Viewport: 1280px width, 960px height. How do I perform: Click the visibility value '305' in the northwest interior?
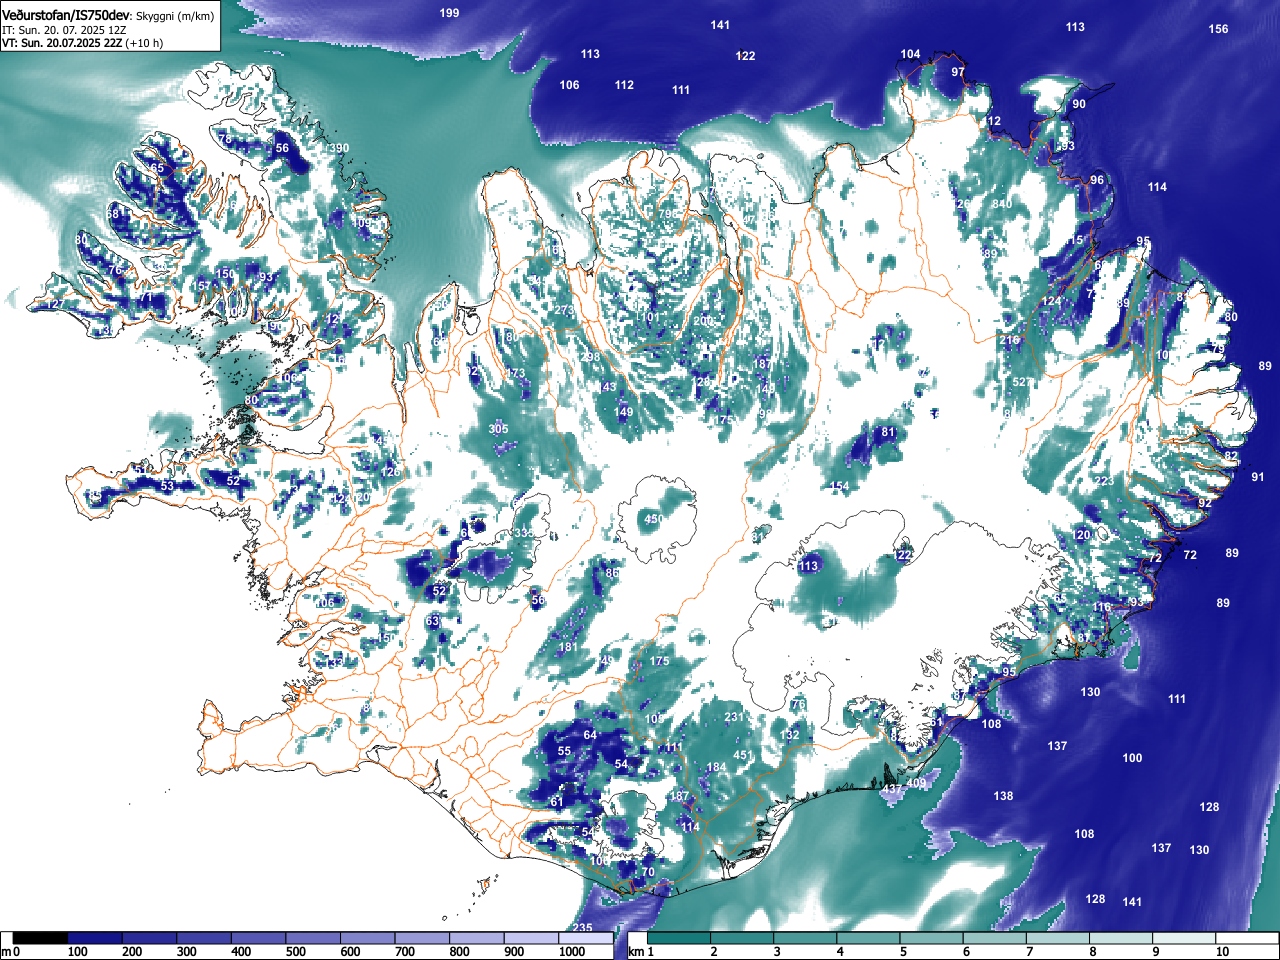pos(498,429)
